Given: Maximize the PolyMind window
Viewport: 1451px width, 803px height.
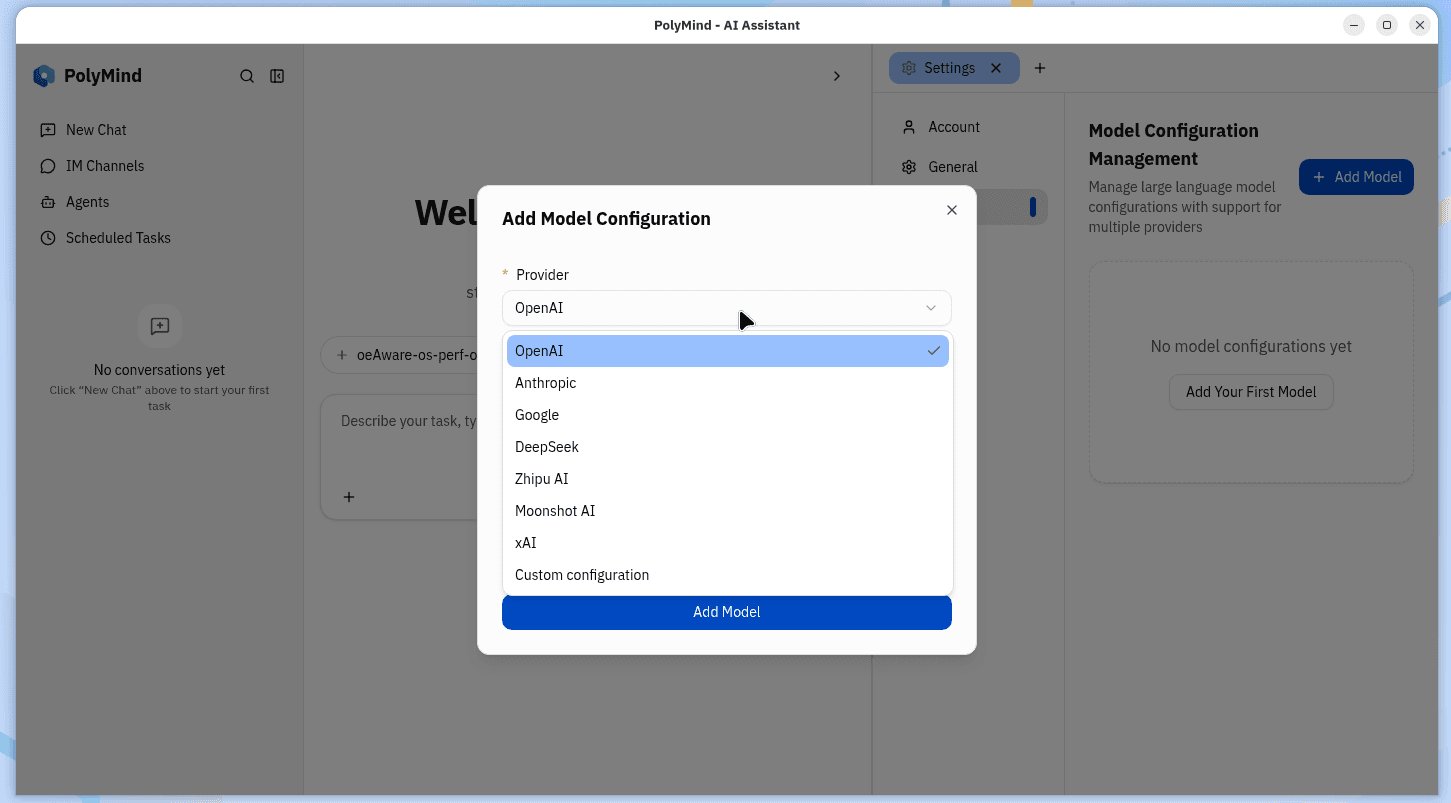Looking at the screenshot, I should [1386, 25].
